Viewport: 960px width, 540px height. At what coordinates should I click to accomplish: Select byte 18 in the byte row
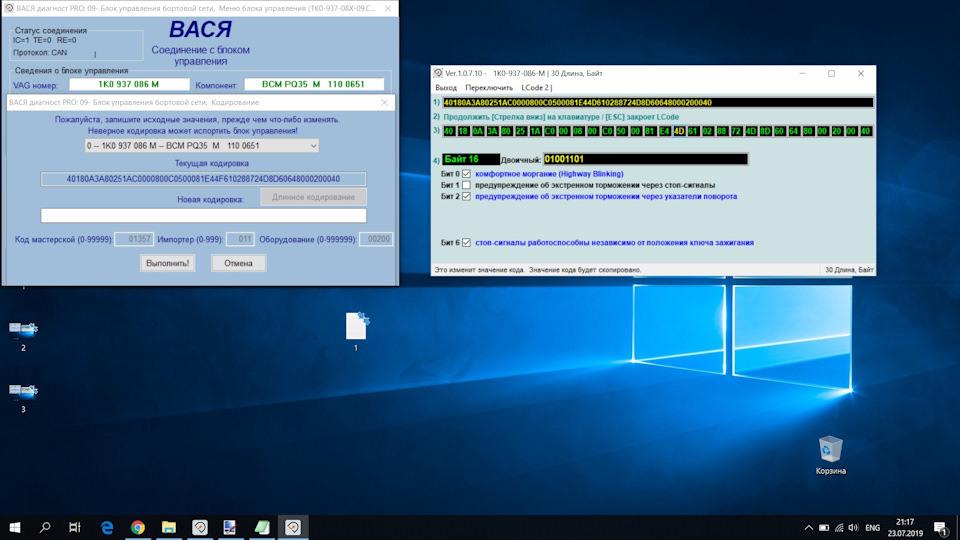(x=463, y=131)
